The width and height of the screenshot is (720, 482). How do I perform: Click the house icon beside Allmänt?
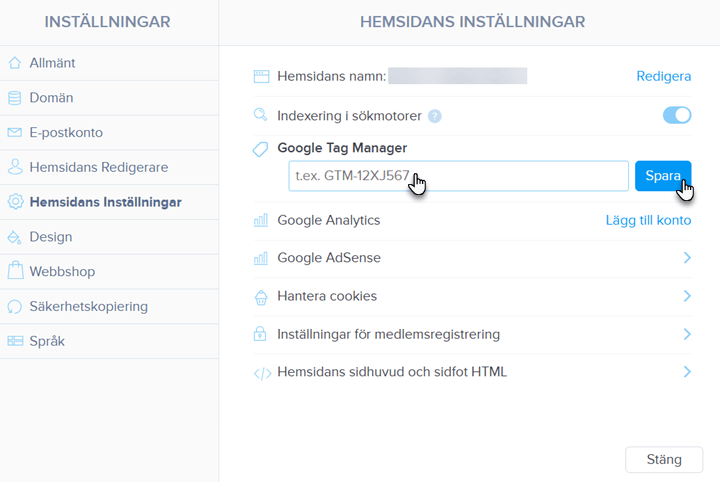(15, 63)
